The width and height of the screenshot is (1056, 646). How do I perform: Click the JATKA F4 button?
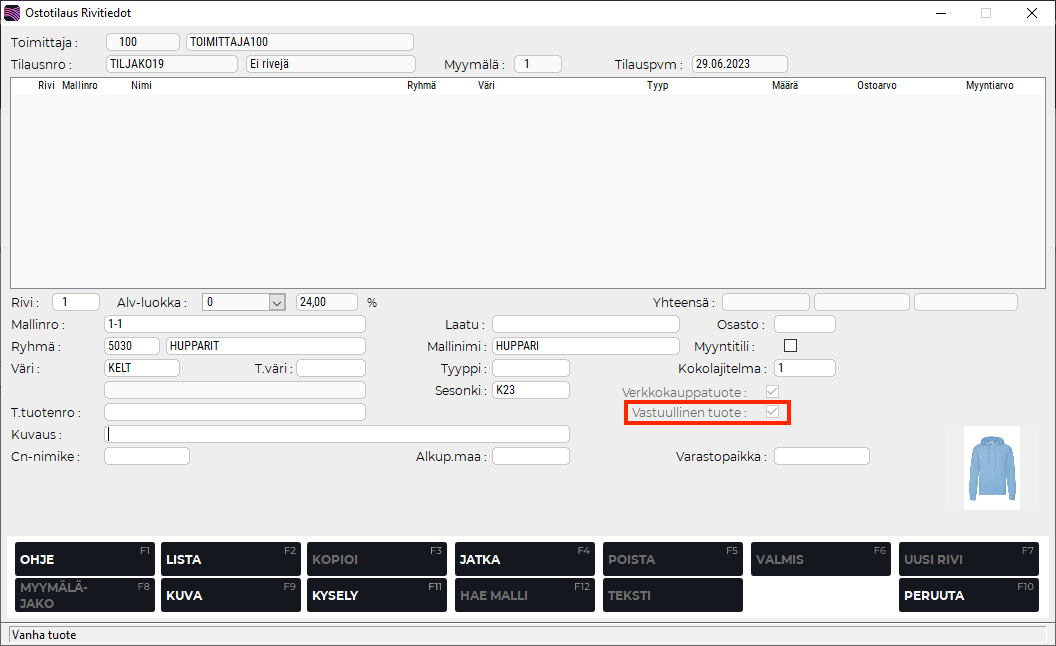[x=524, y=559]
